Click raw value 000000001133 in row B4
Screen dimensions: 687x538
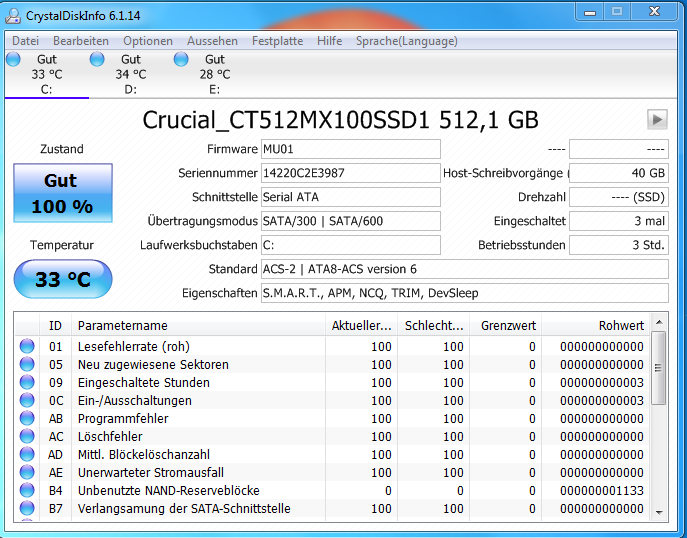(x=602, y=490)
